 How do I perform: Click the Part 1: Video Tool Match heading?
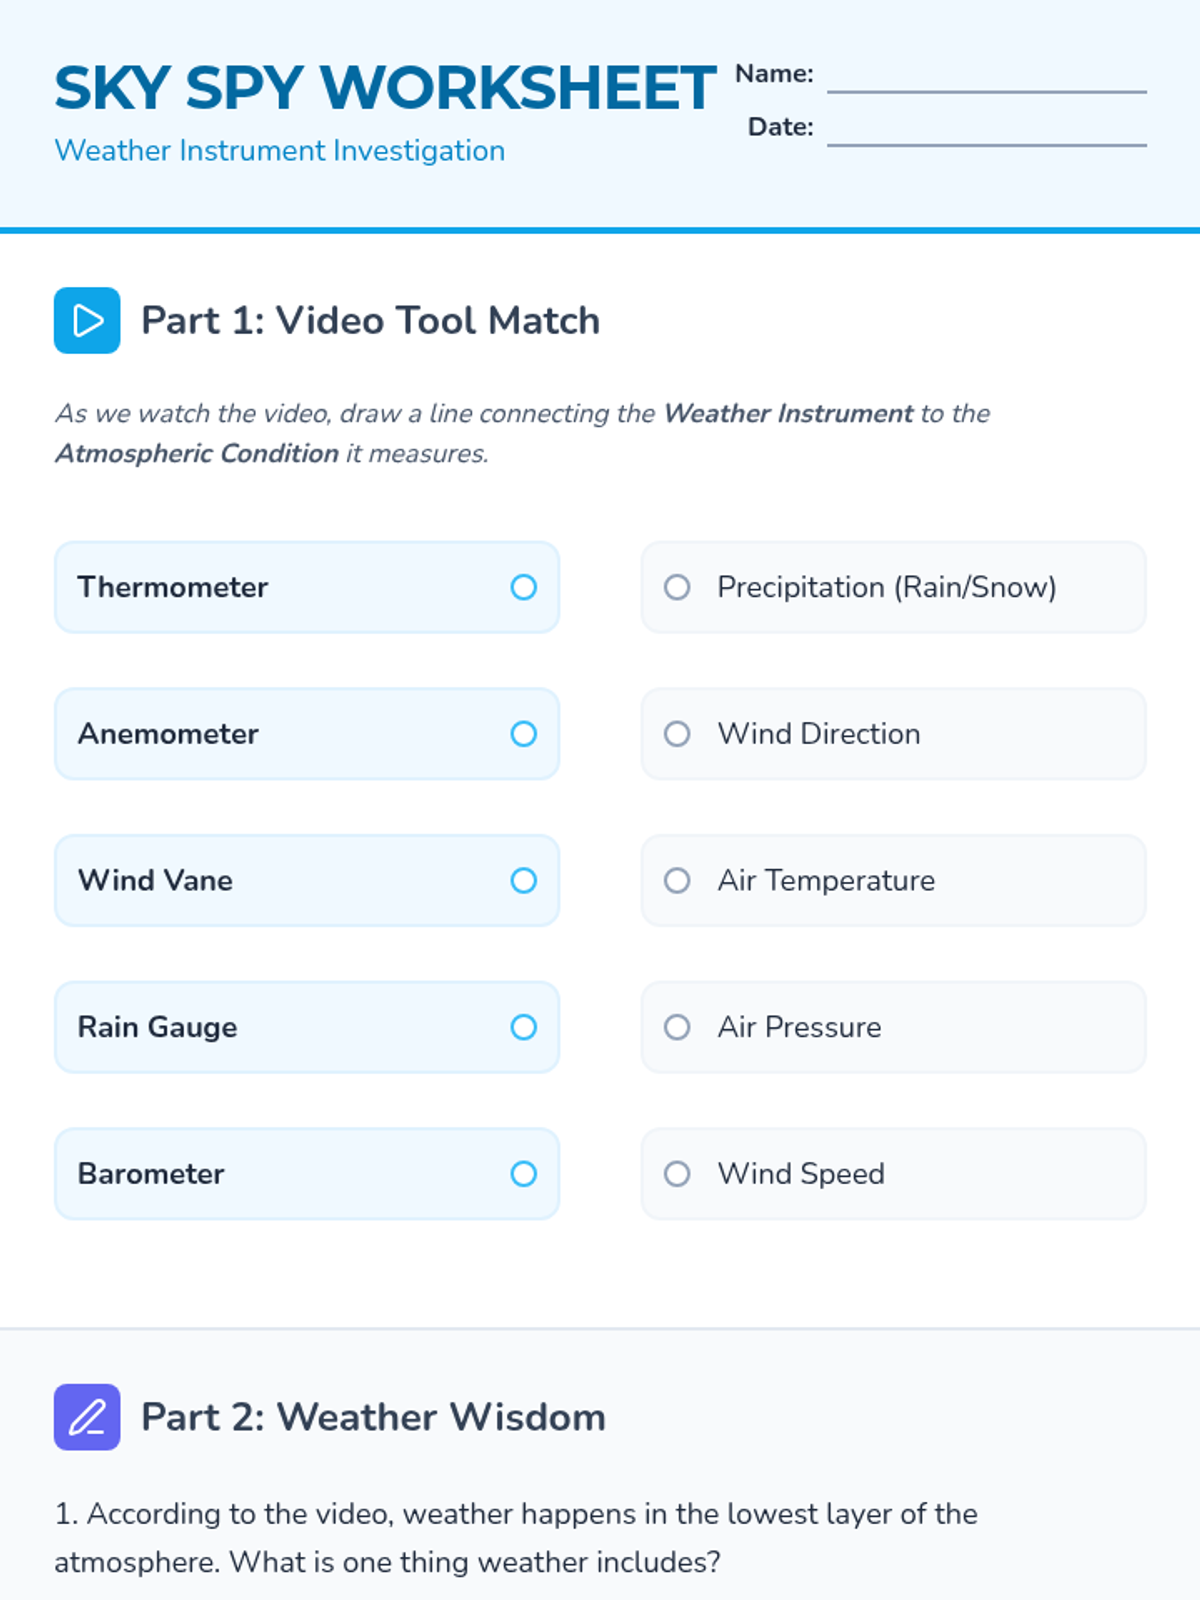pyautogui.click(x=370, y=321)
